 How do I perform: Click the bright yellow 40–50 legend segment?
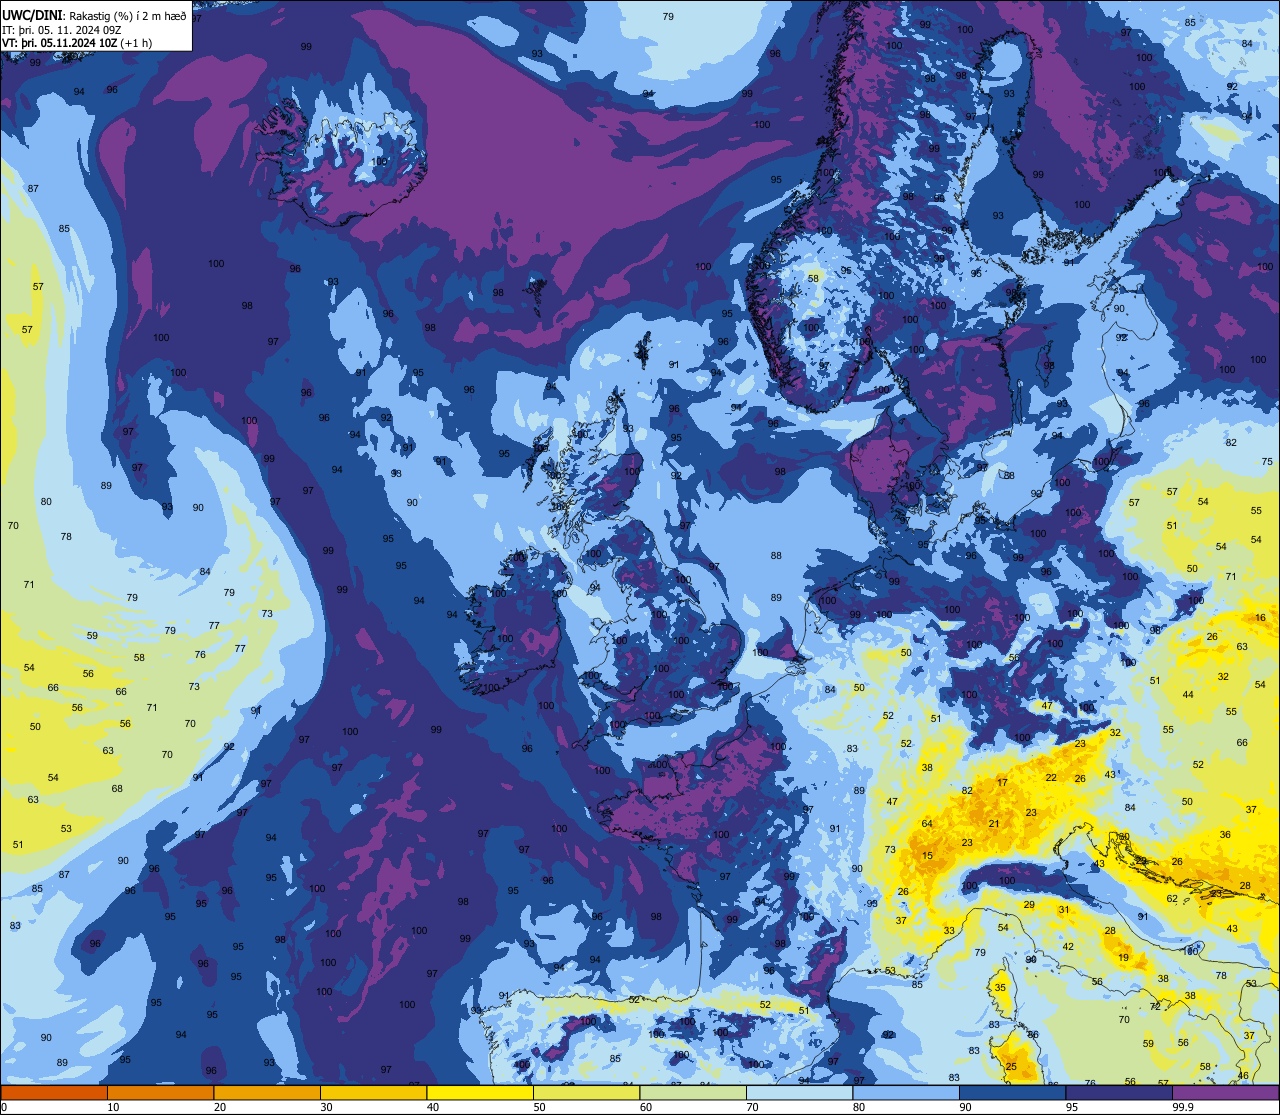pos(480,1093)
